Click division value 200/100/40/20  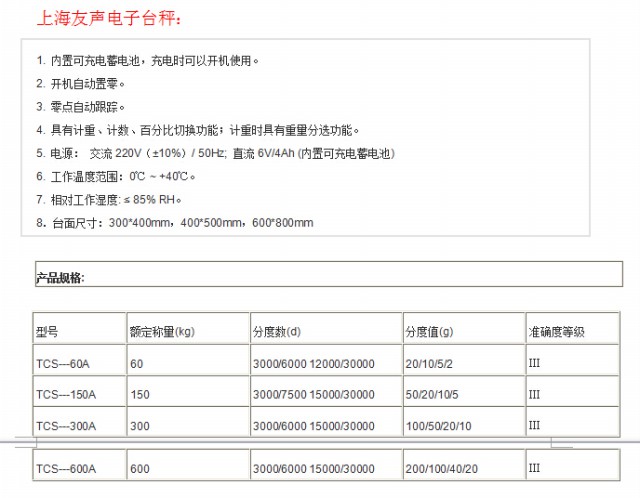click(x=442, y=469)
